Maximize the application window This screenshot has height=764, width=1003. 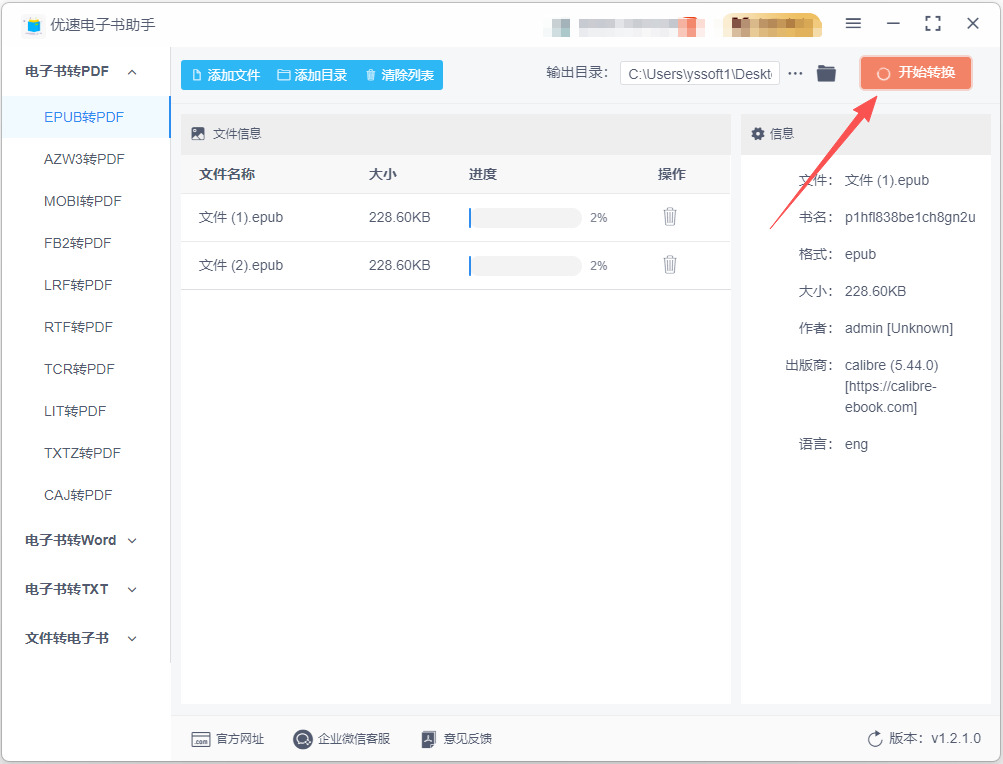click(x=933, y=24)
